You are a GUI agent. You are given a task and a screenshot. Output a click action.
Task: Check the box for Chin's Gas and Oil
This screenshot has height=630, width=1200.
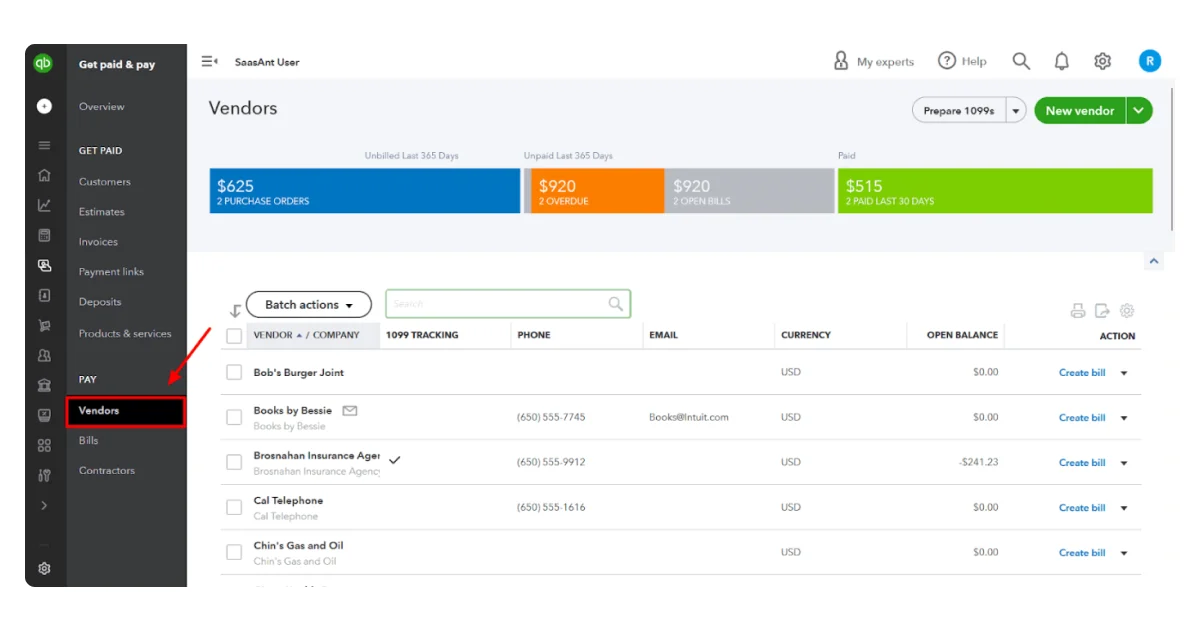click(234, 552)
